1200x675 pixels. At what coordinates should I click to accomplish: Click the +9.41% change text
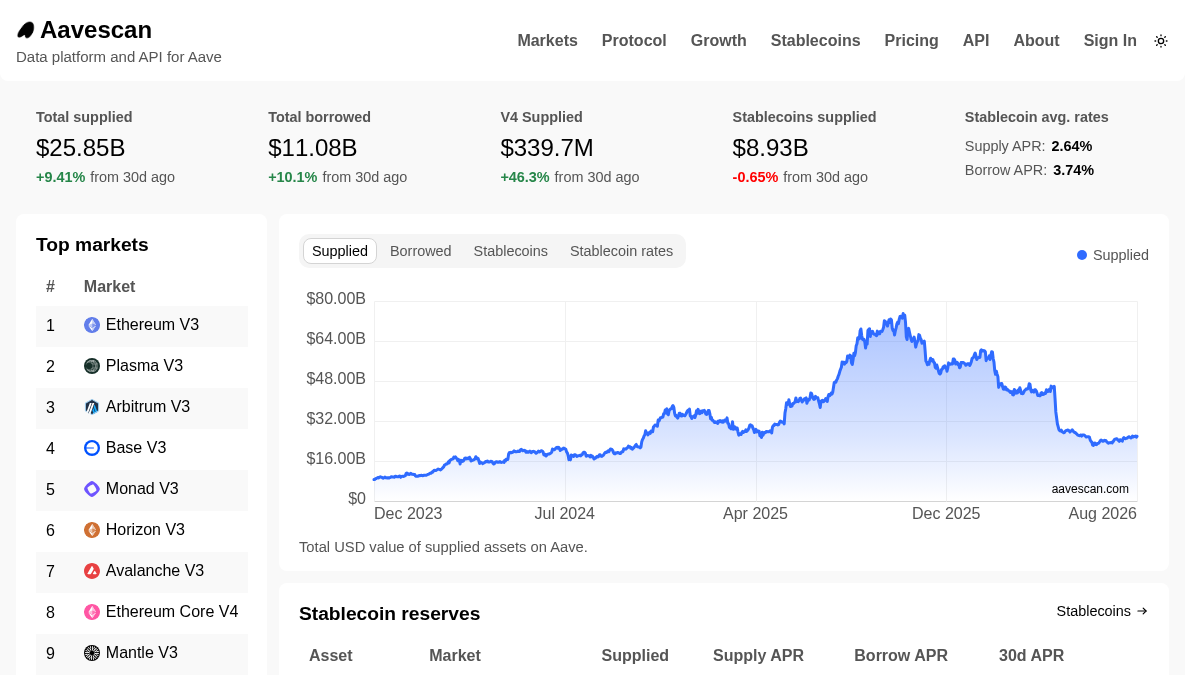click(61, 177)
